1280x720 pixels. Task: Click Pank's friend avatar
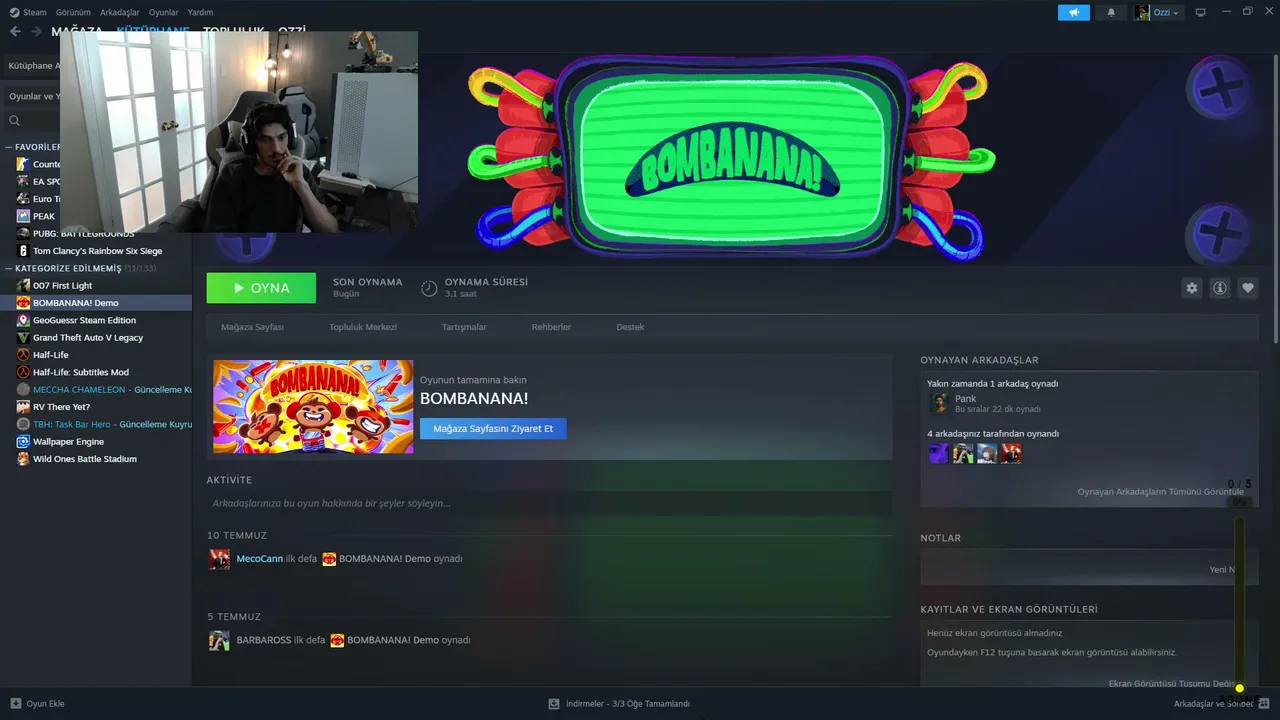click(938, 403)
